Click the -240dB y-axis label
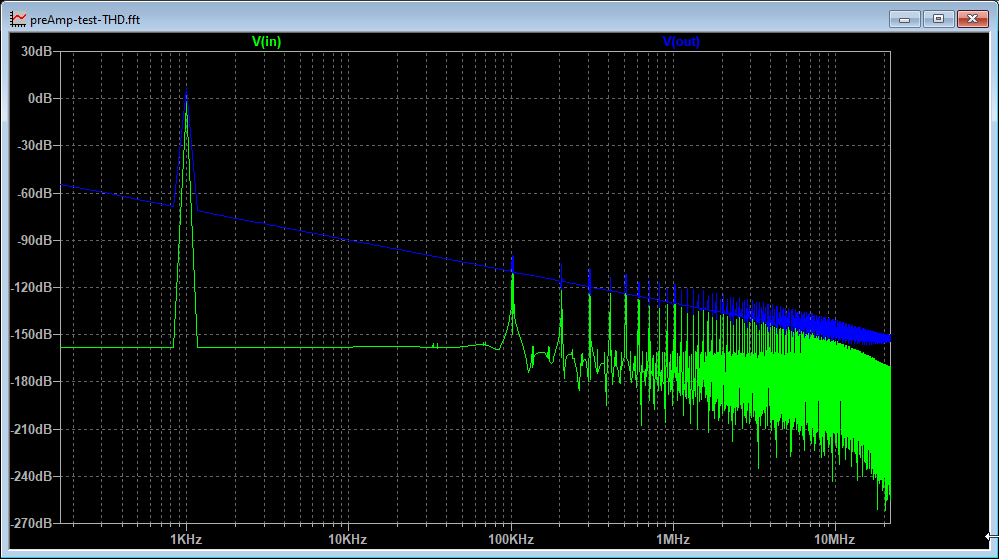Viewport: 999px width, 559px height. pos(31,476)
